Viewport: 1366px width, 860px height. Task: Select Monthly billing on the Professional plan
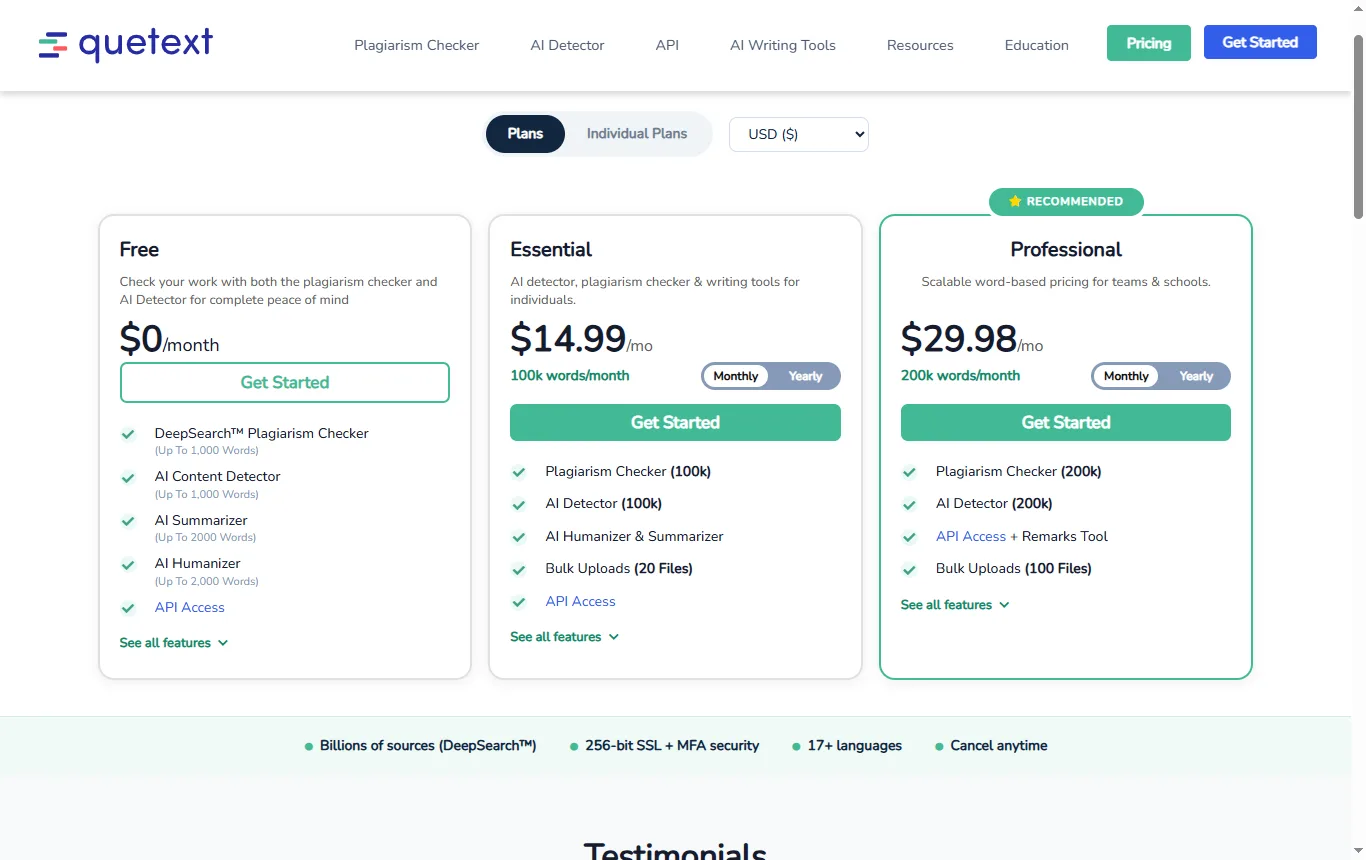1126,376
